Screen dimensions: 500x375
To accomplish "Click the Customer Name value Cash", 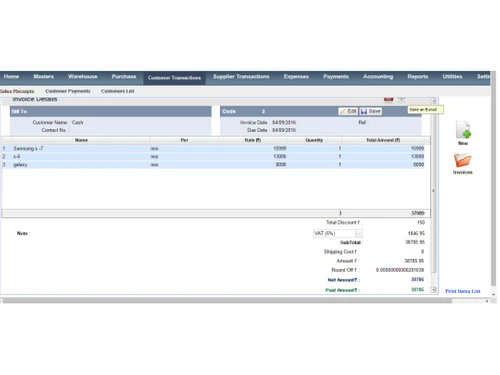I will [x=77, y=123].
